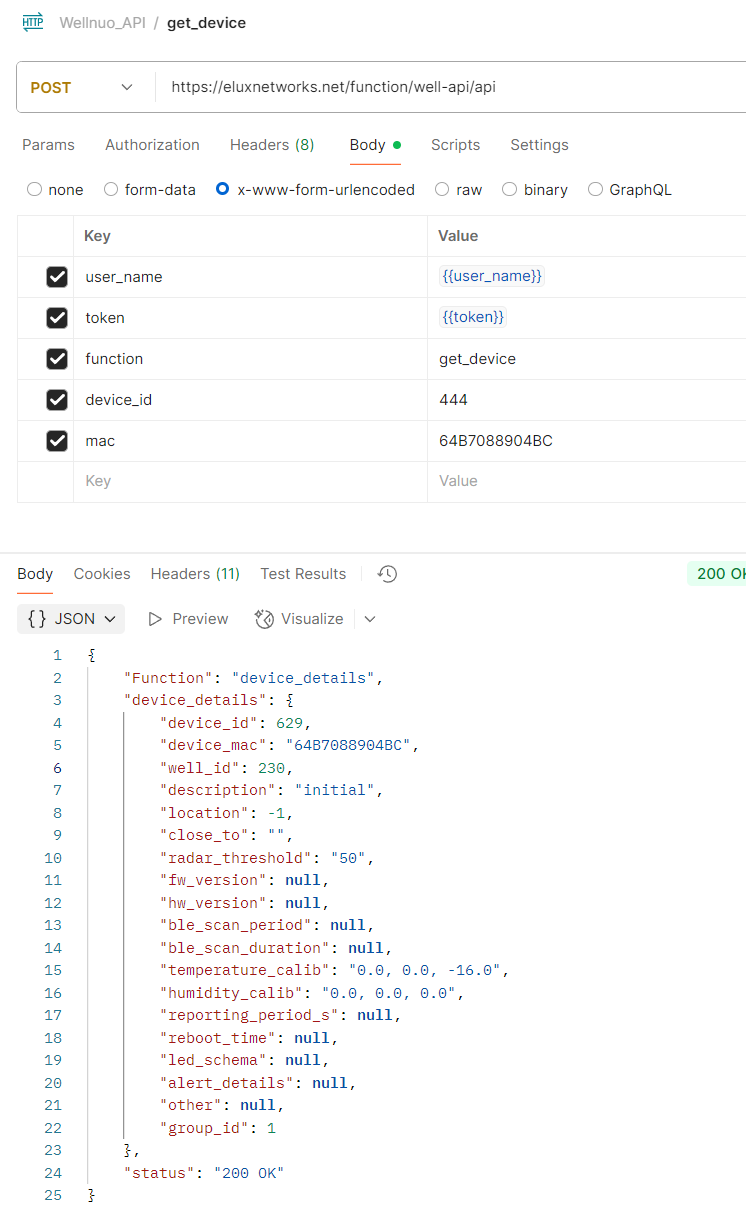The height and width of the screenshot is (1222, 746).
Task: Open the POST method dropdown
Action: pos(84,88)
